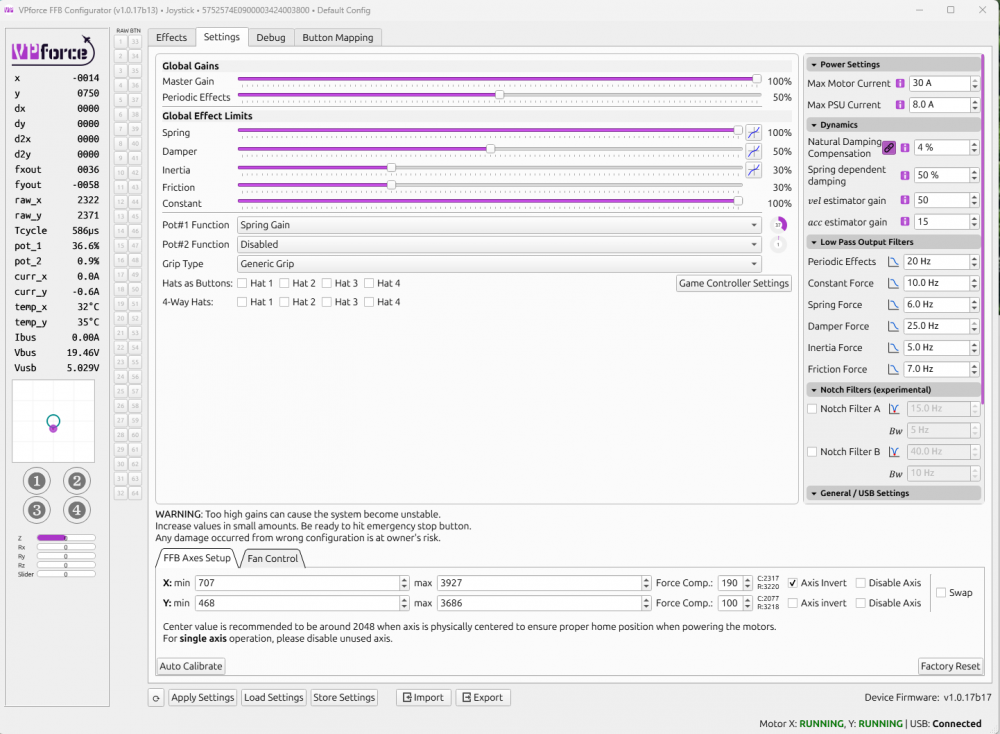This screenshot has height=734, width=1000.
Task: Open the Fan Control tab
Action: [x=273, y=558]
